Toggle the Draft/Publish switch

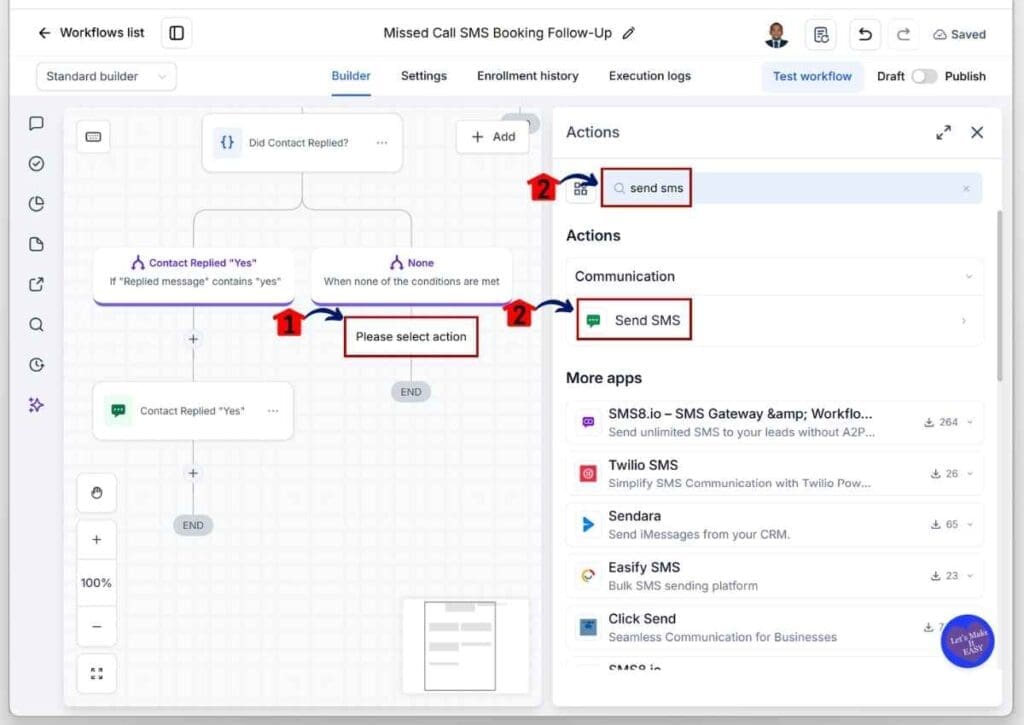[924, 76]
